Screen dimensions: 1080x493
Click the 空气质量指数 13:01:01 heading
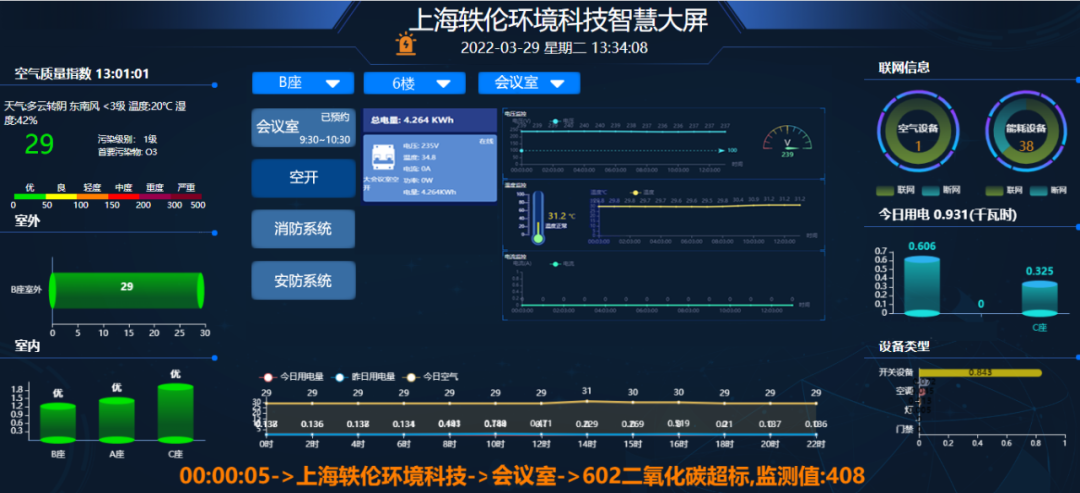pyautogui.click(x=82, y=74)
